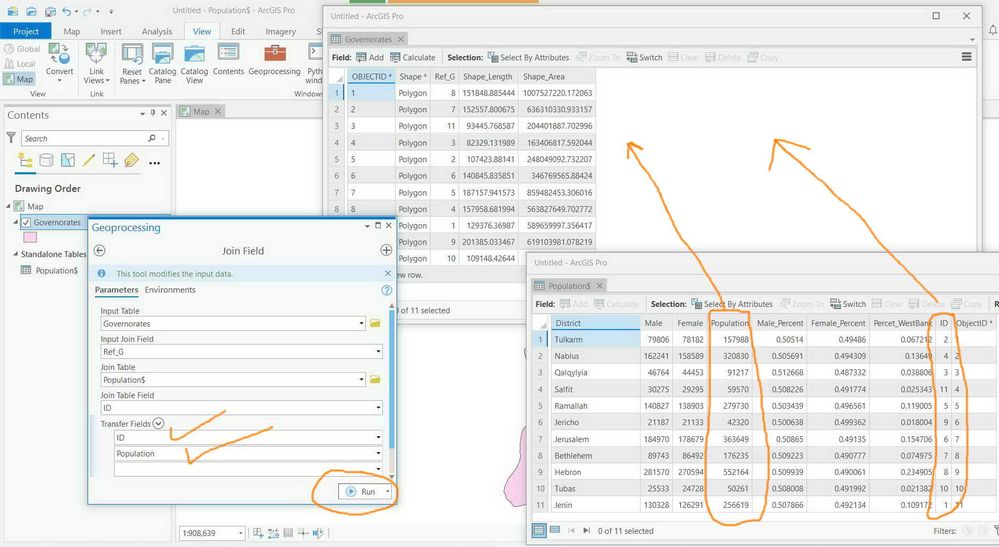Go back in the Geoprocessing pane
The height and width of the screenshot is (547, 999).
pos(99,250)
